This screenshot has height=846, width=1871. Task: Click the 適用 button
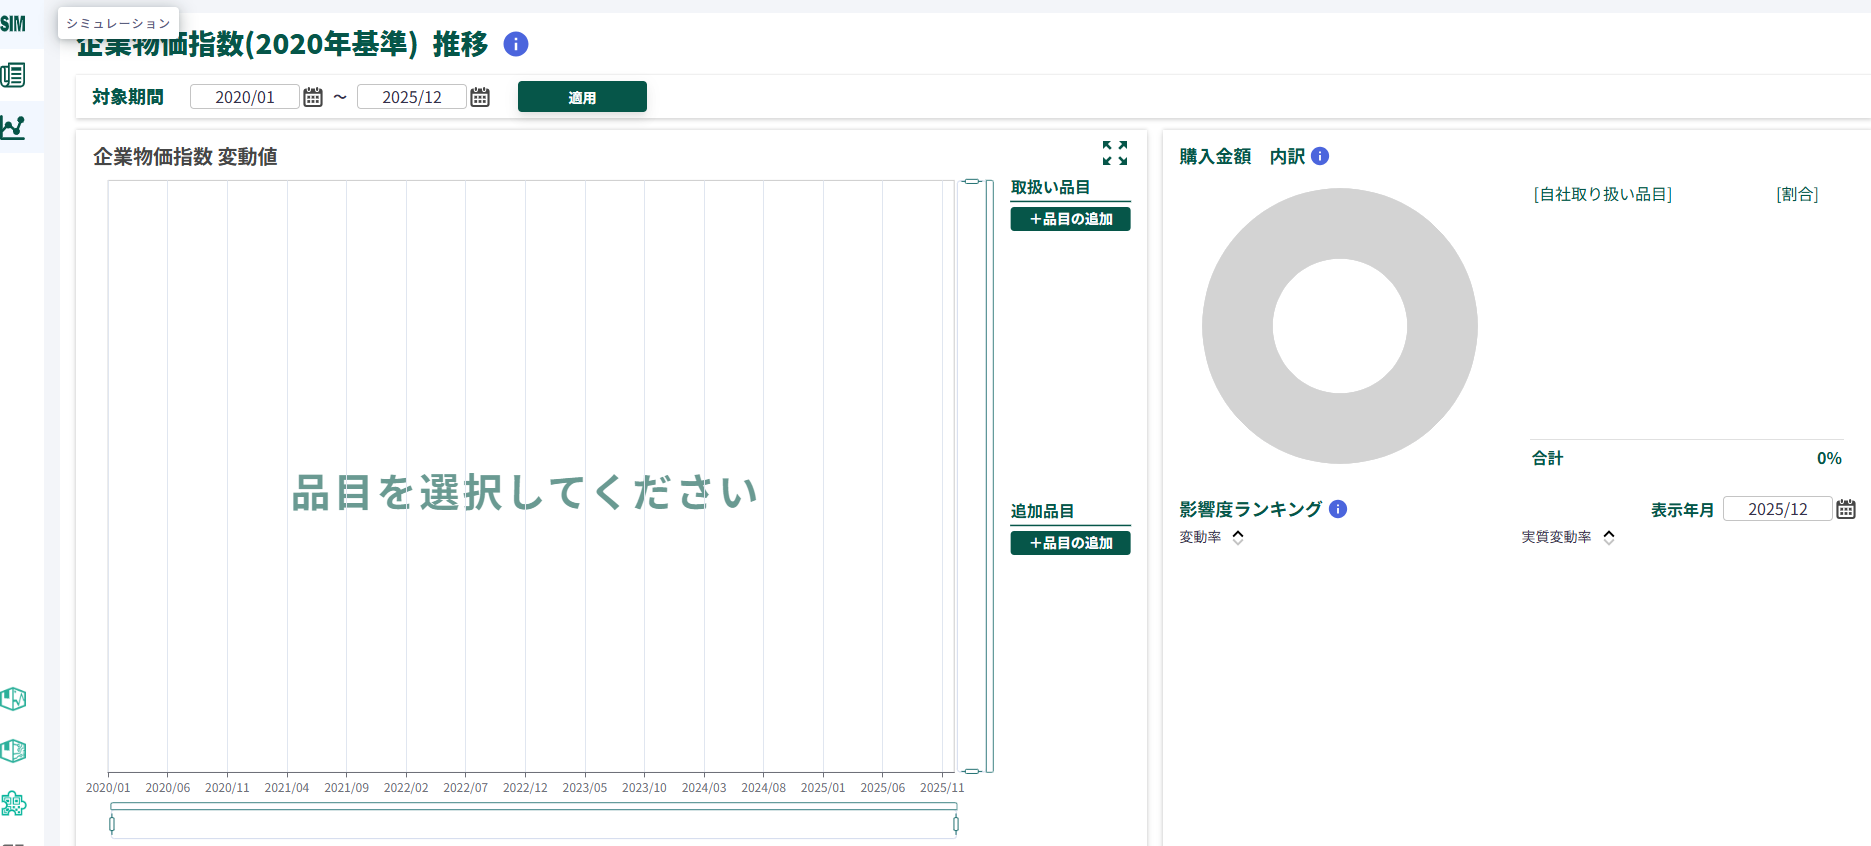pos(582,97)
